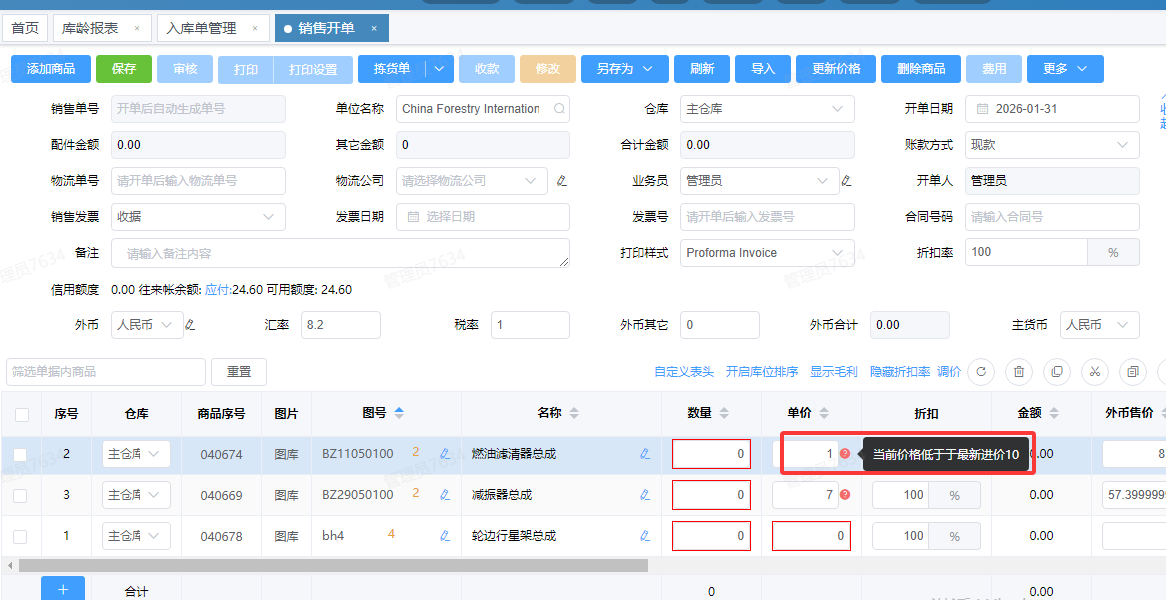Click the paste document icon above the table
This screenshot has height=600, width=1166.
coord(1132,372)
